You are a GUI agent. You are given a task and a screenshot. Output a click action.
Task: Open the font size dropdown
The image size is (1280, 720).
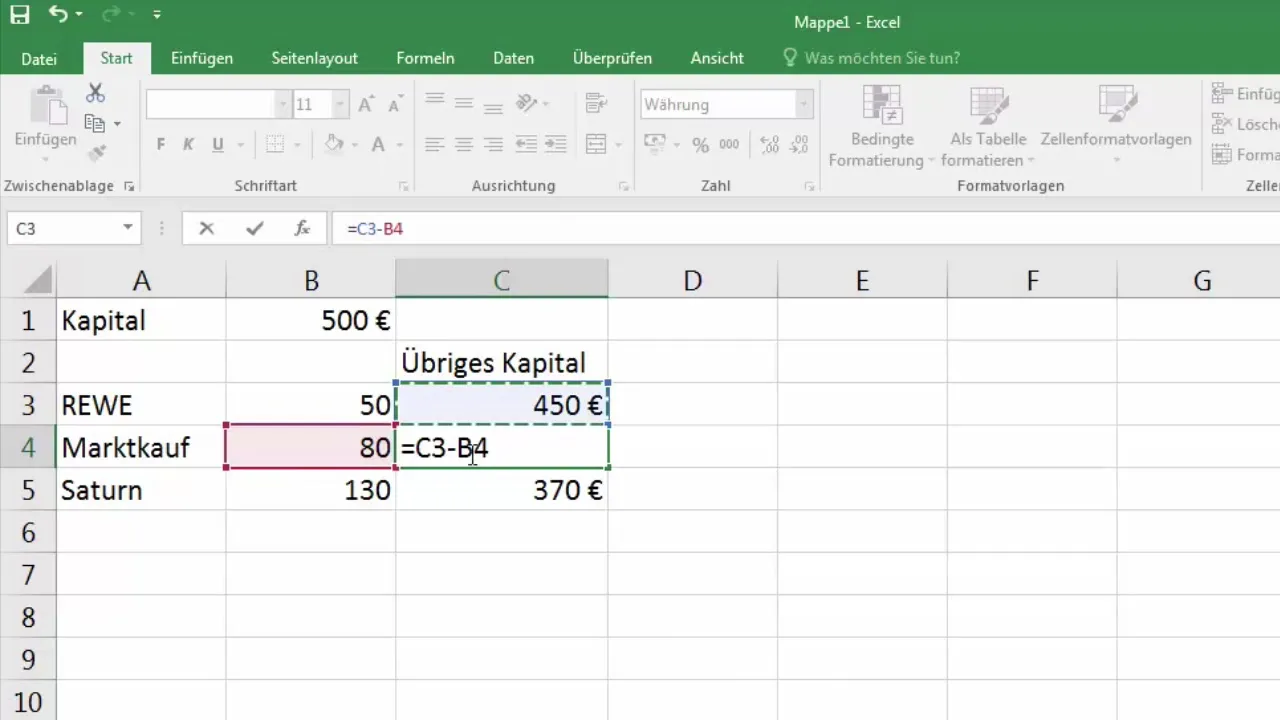coord(340,105)
